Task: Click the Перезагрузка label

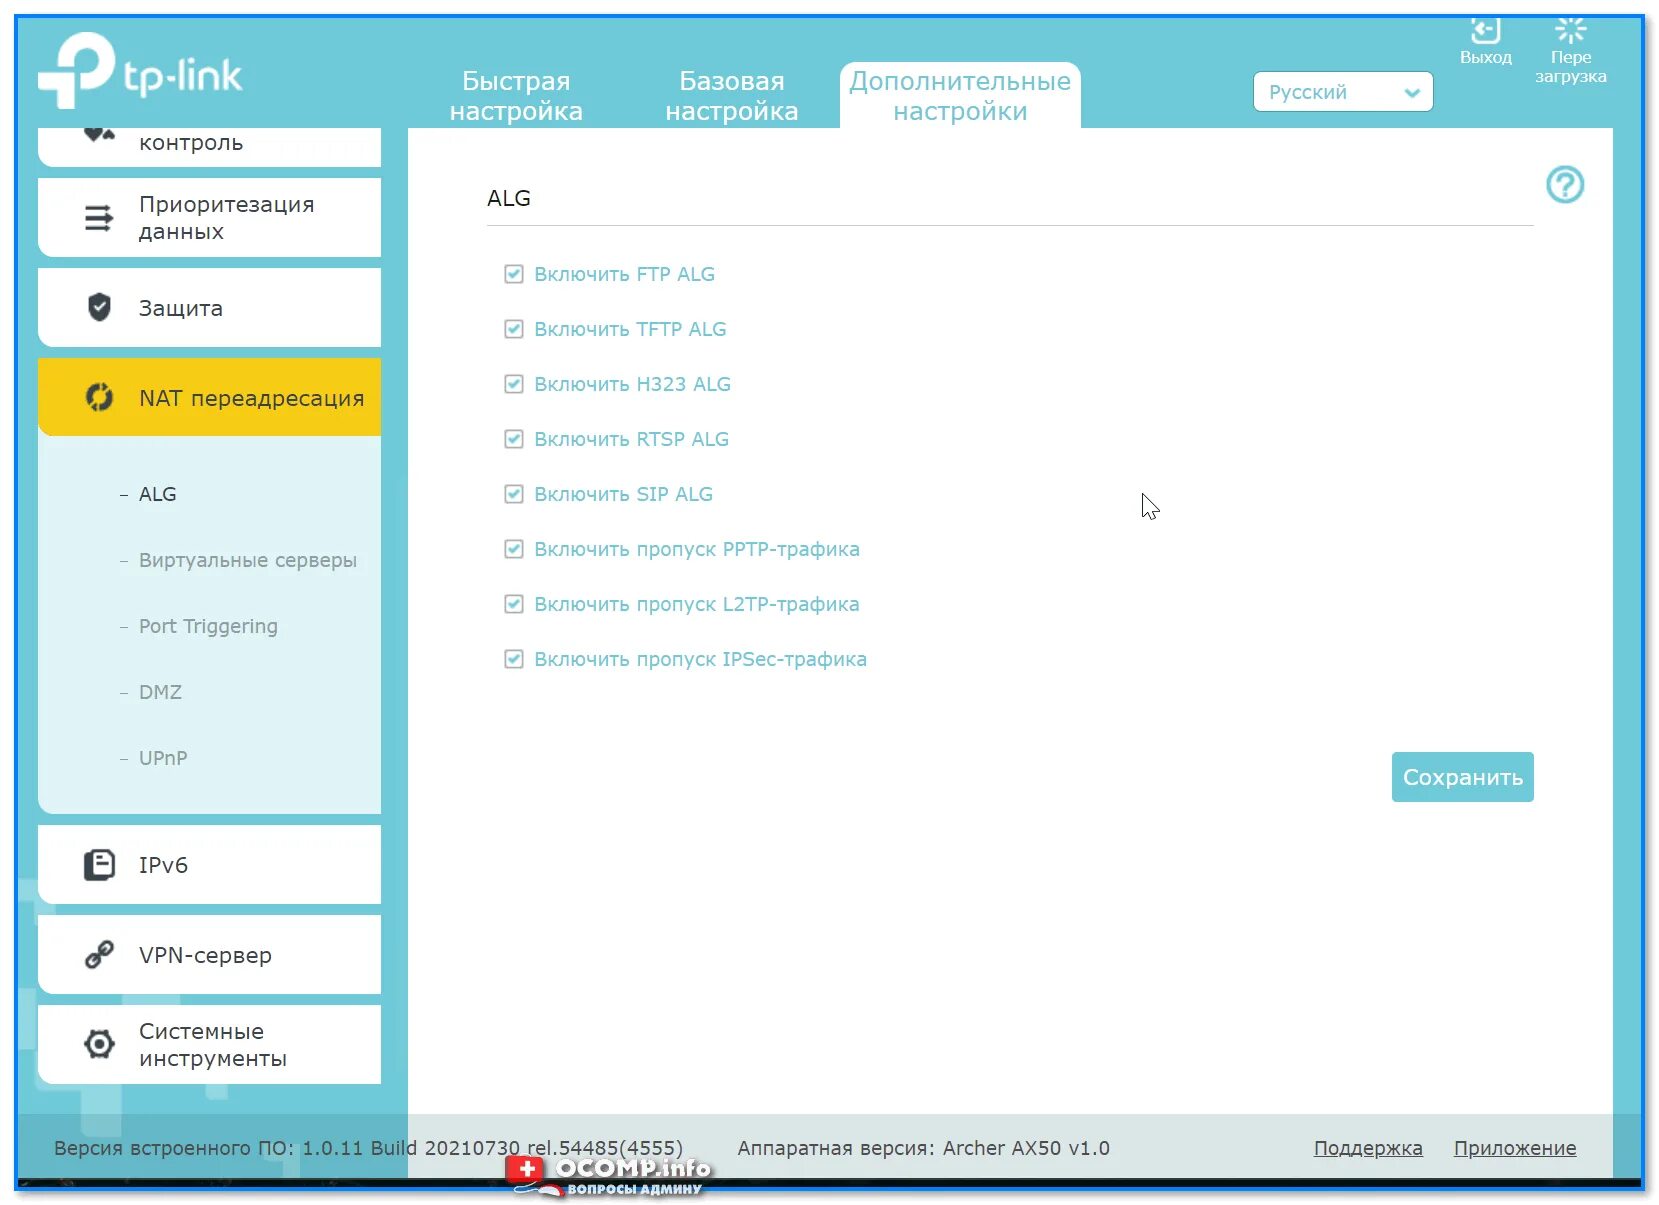Action: pos(1570,66)
